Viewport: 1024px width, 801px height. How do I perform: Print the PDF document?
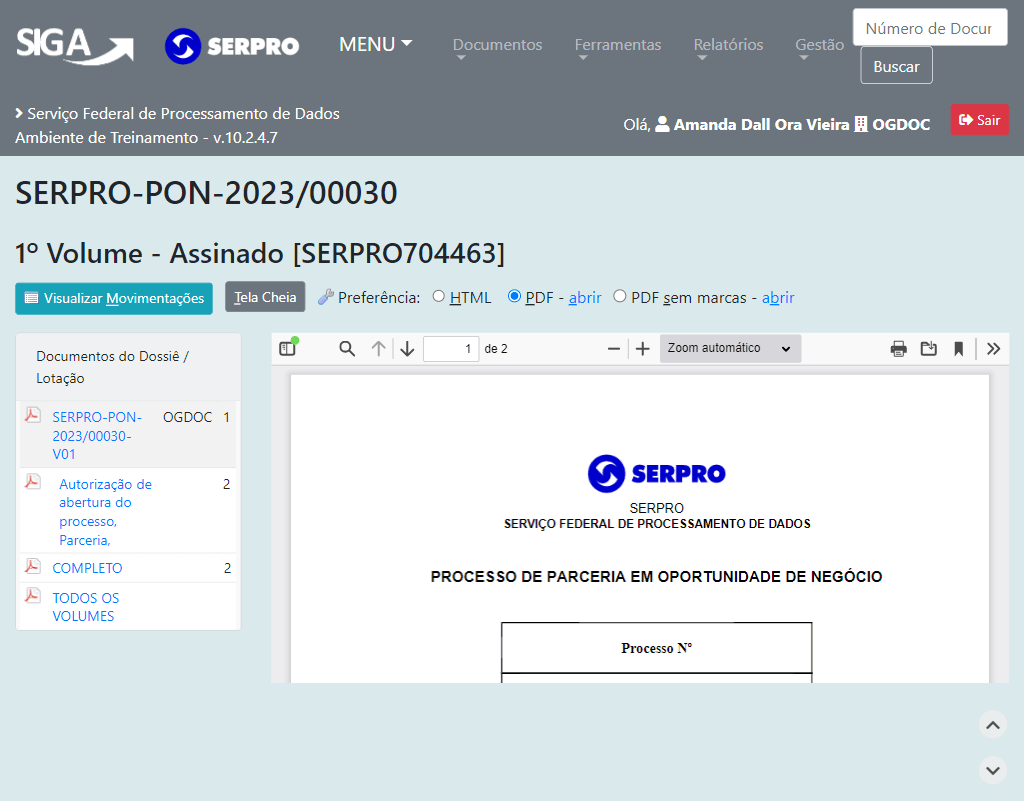(x=899, y=349)
